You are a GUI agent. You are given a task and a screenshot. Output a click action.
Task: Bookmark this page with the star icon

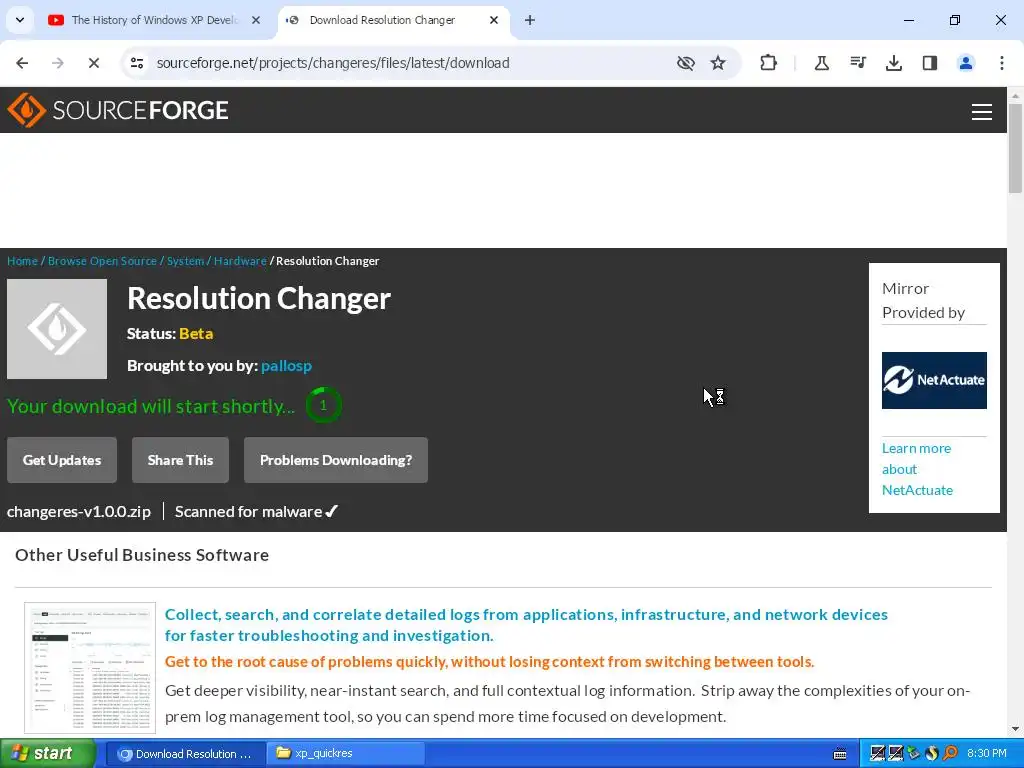click(718, 63)
